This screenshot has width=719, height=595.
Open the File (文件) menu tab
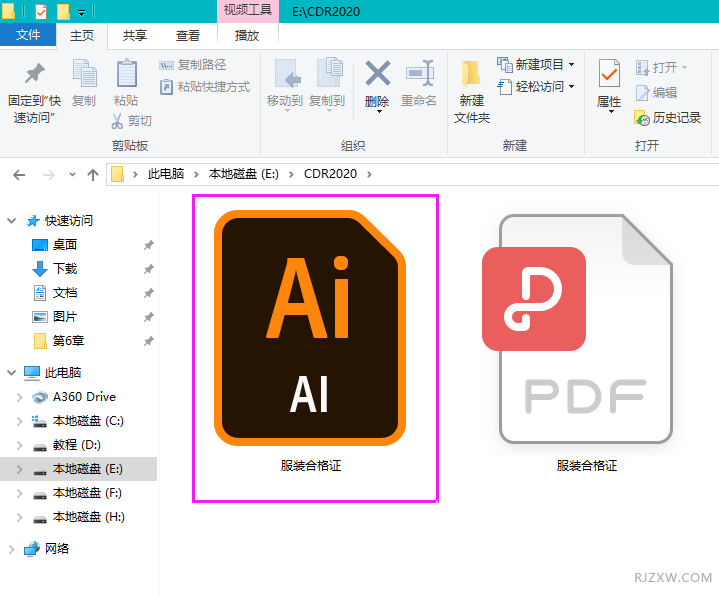coord(28,35)
